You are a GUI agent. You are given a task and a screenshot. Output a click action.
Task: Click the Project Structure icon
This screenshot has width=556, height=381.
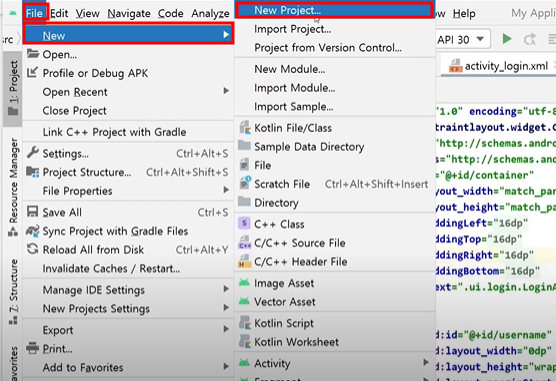click(33, 172)
